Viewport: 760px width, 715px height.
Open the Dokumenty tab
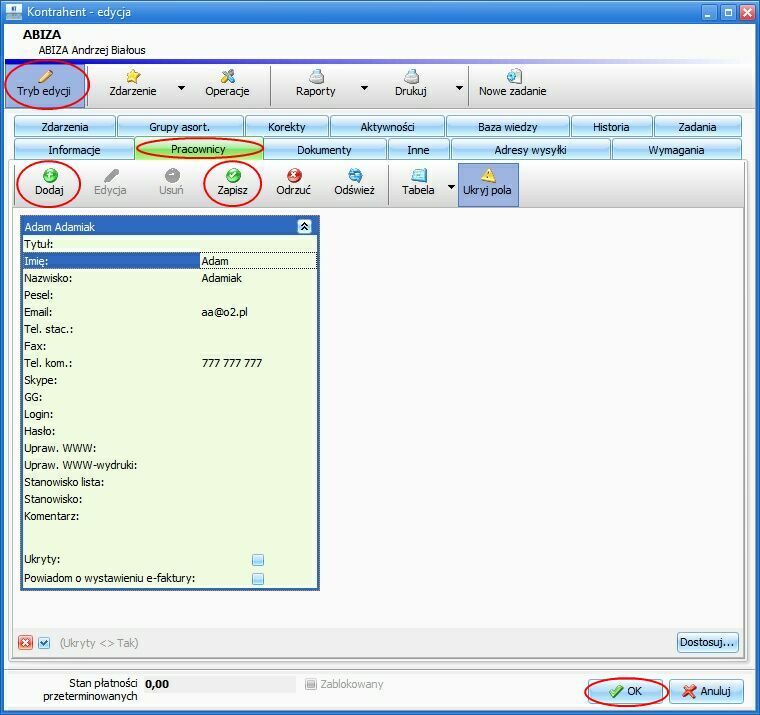[324, 150]
